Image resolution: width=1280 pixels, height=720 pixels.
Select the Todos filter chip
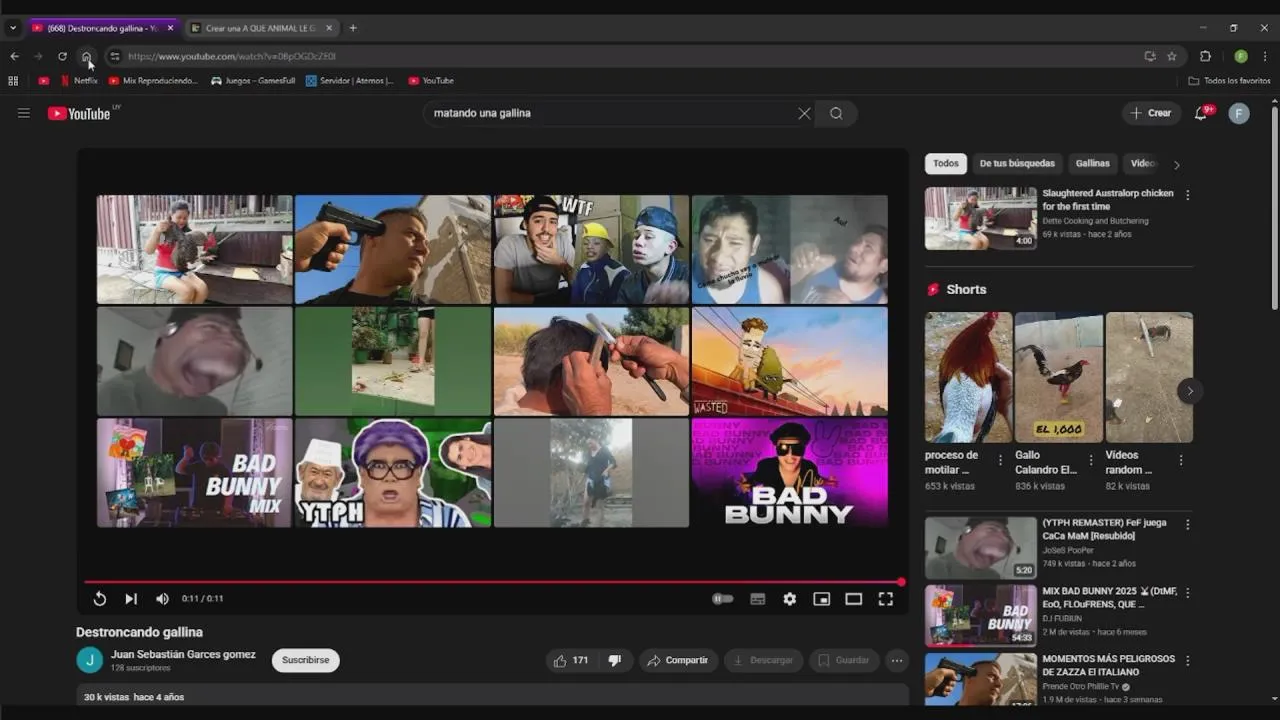946,164
